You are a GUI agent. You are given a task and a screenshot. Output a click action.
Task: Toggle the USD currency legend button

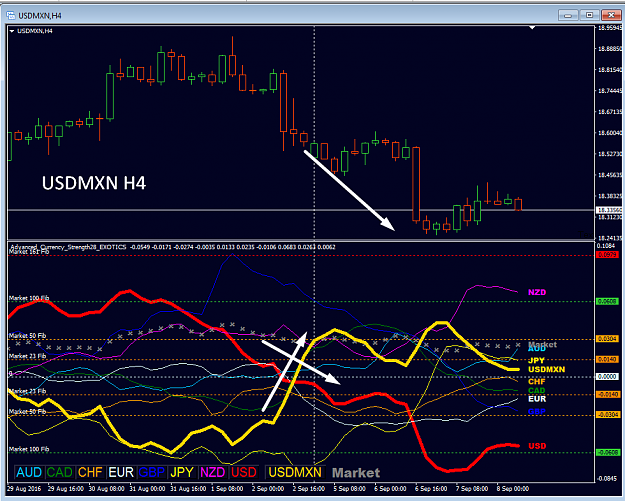point(244,472)
